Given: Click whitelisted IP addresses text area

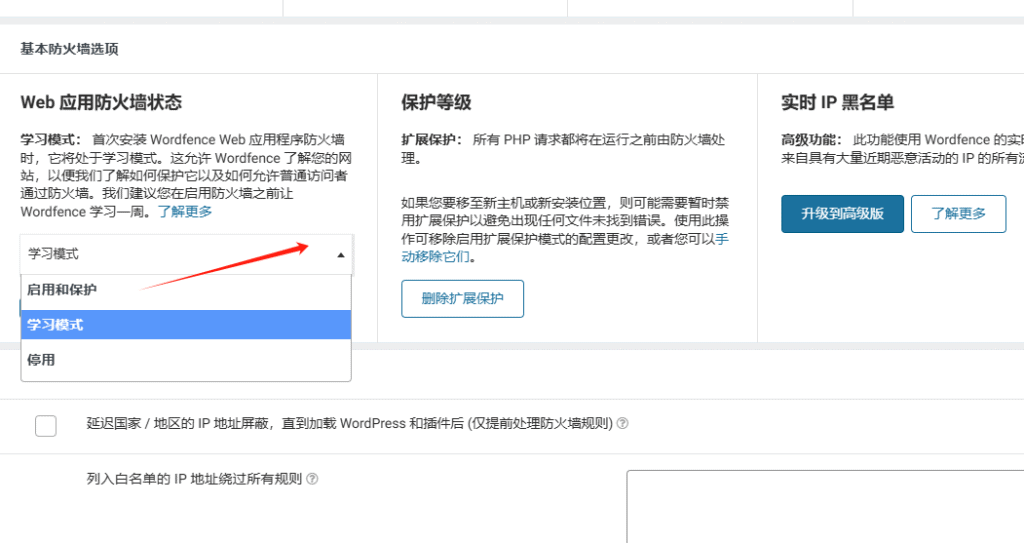Looking at the screenshot, I should click(x=825, y=506).
